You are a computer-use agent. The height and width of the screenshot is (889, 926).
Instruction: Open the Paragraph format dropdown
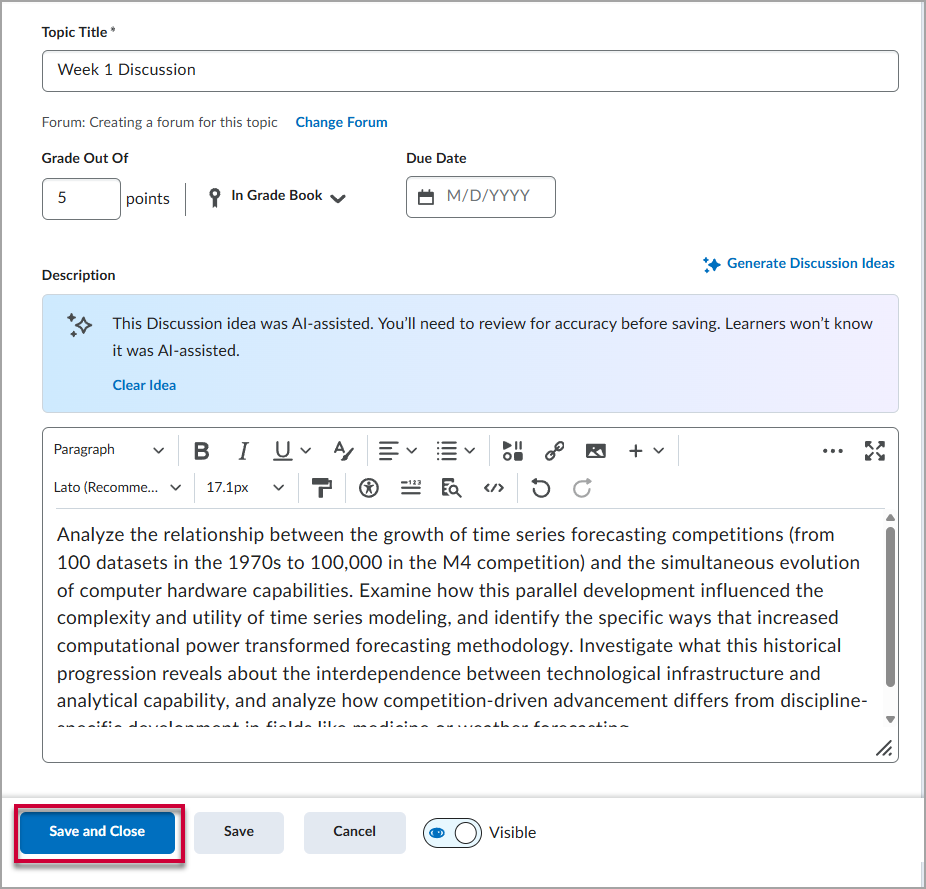[x=109, y=450]
